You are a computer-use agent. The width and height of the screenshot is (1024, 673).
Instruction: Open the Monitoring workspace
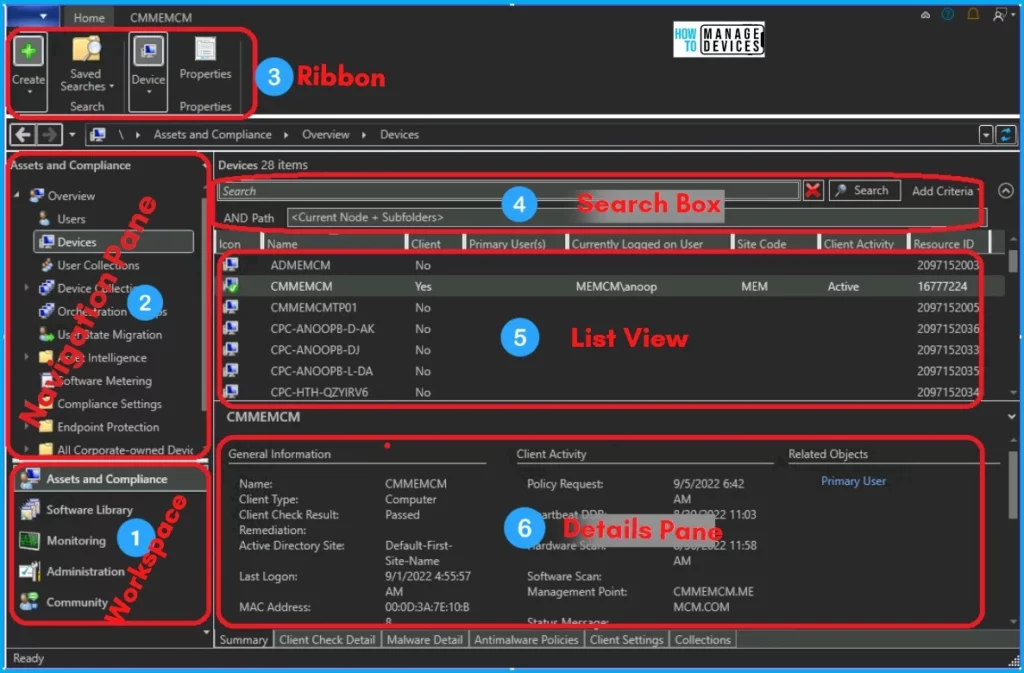pos(75,541)
